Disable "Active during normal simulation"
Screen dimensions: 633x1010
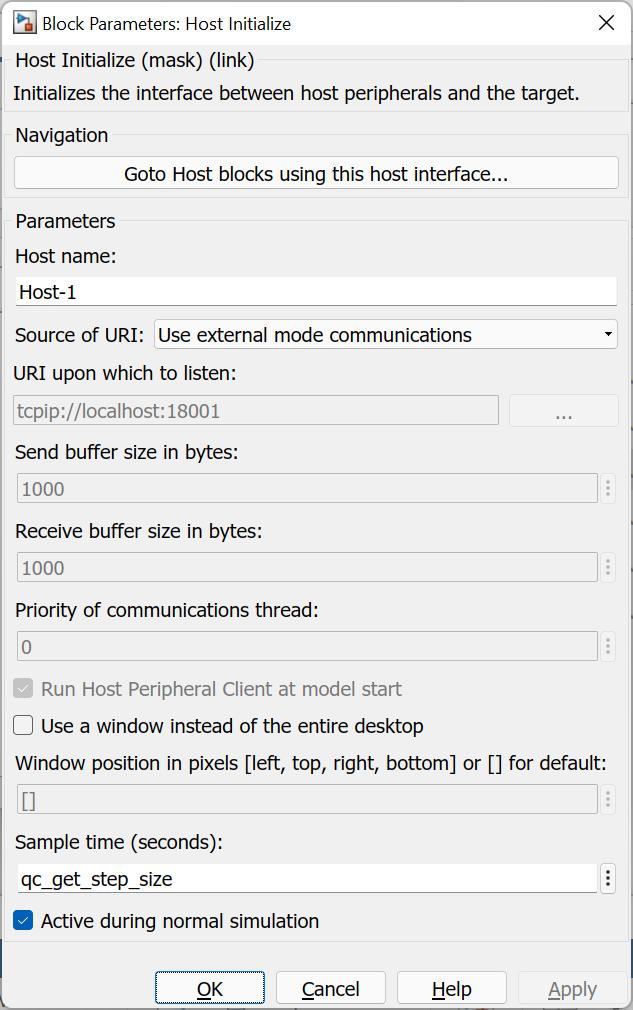tap(22, 921)
